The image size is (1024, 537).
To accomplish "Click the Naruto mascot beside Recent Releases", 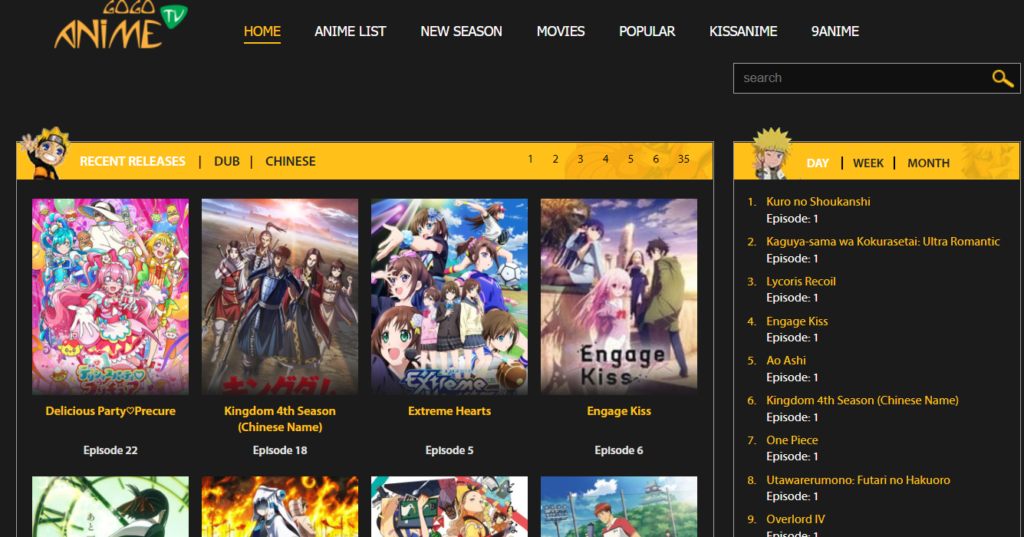I will [x=44, y=154].
